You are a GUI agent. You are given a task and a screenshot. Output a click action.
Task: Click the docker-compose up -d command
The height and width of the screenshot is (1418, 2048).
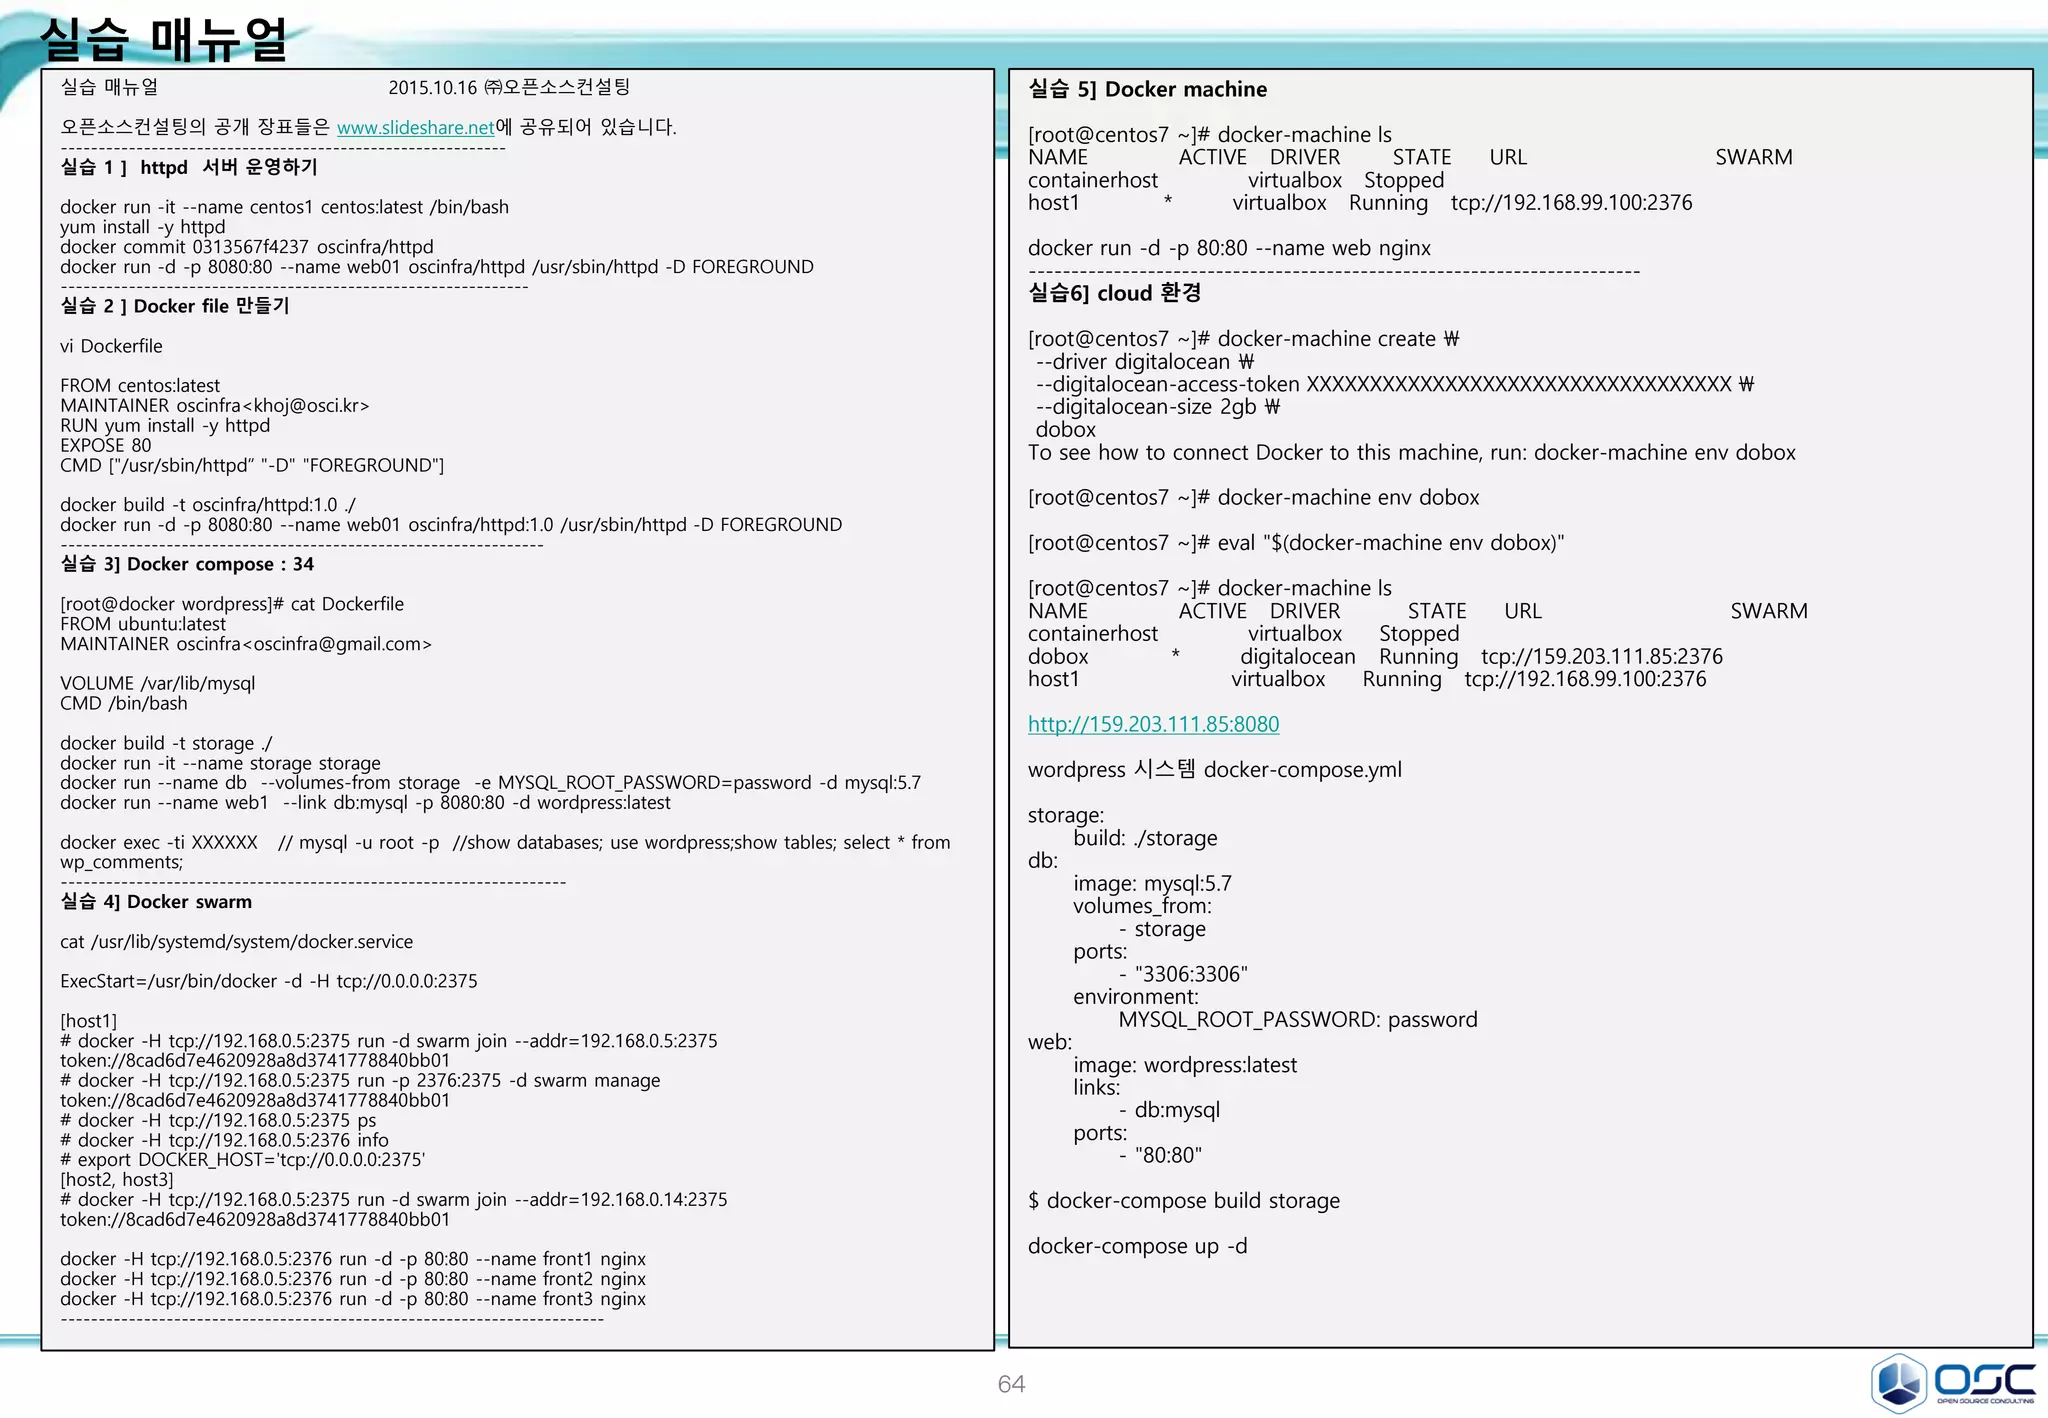[1137, 1246]
